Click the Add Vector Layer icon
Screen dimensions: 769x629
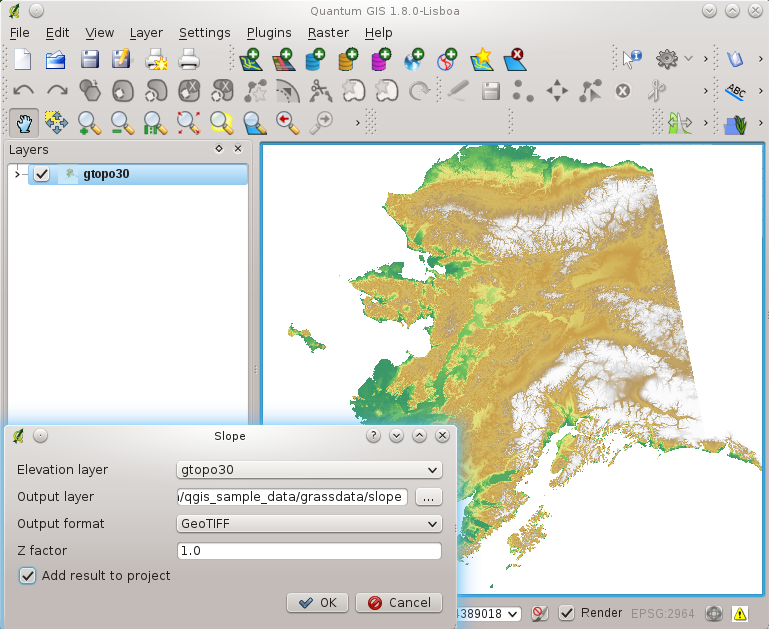tap(251, 59)
